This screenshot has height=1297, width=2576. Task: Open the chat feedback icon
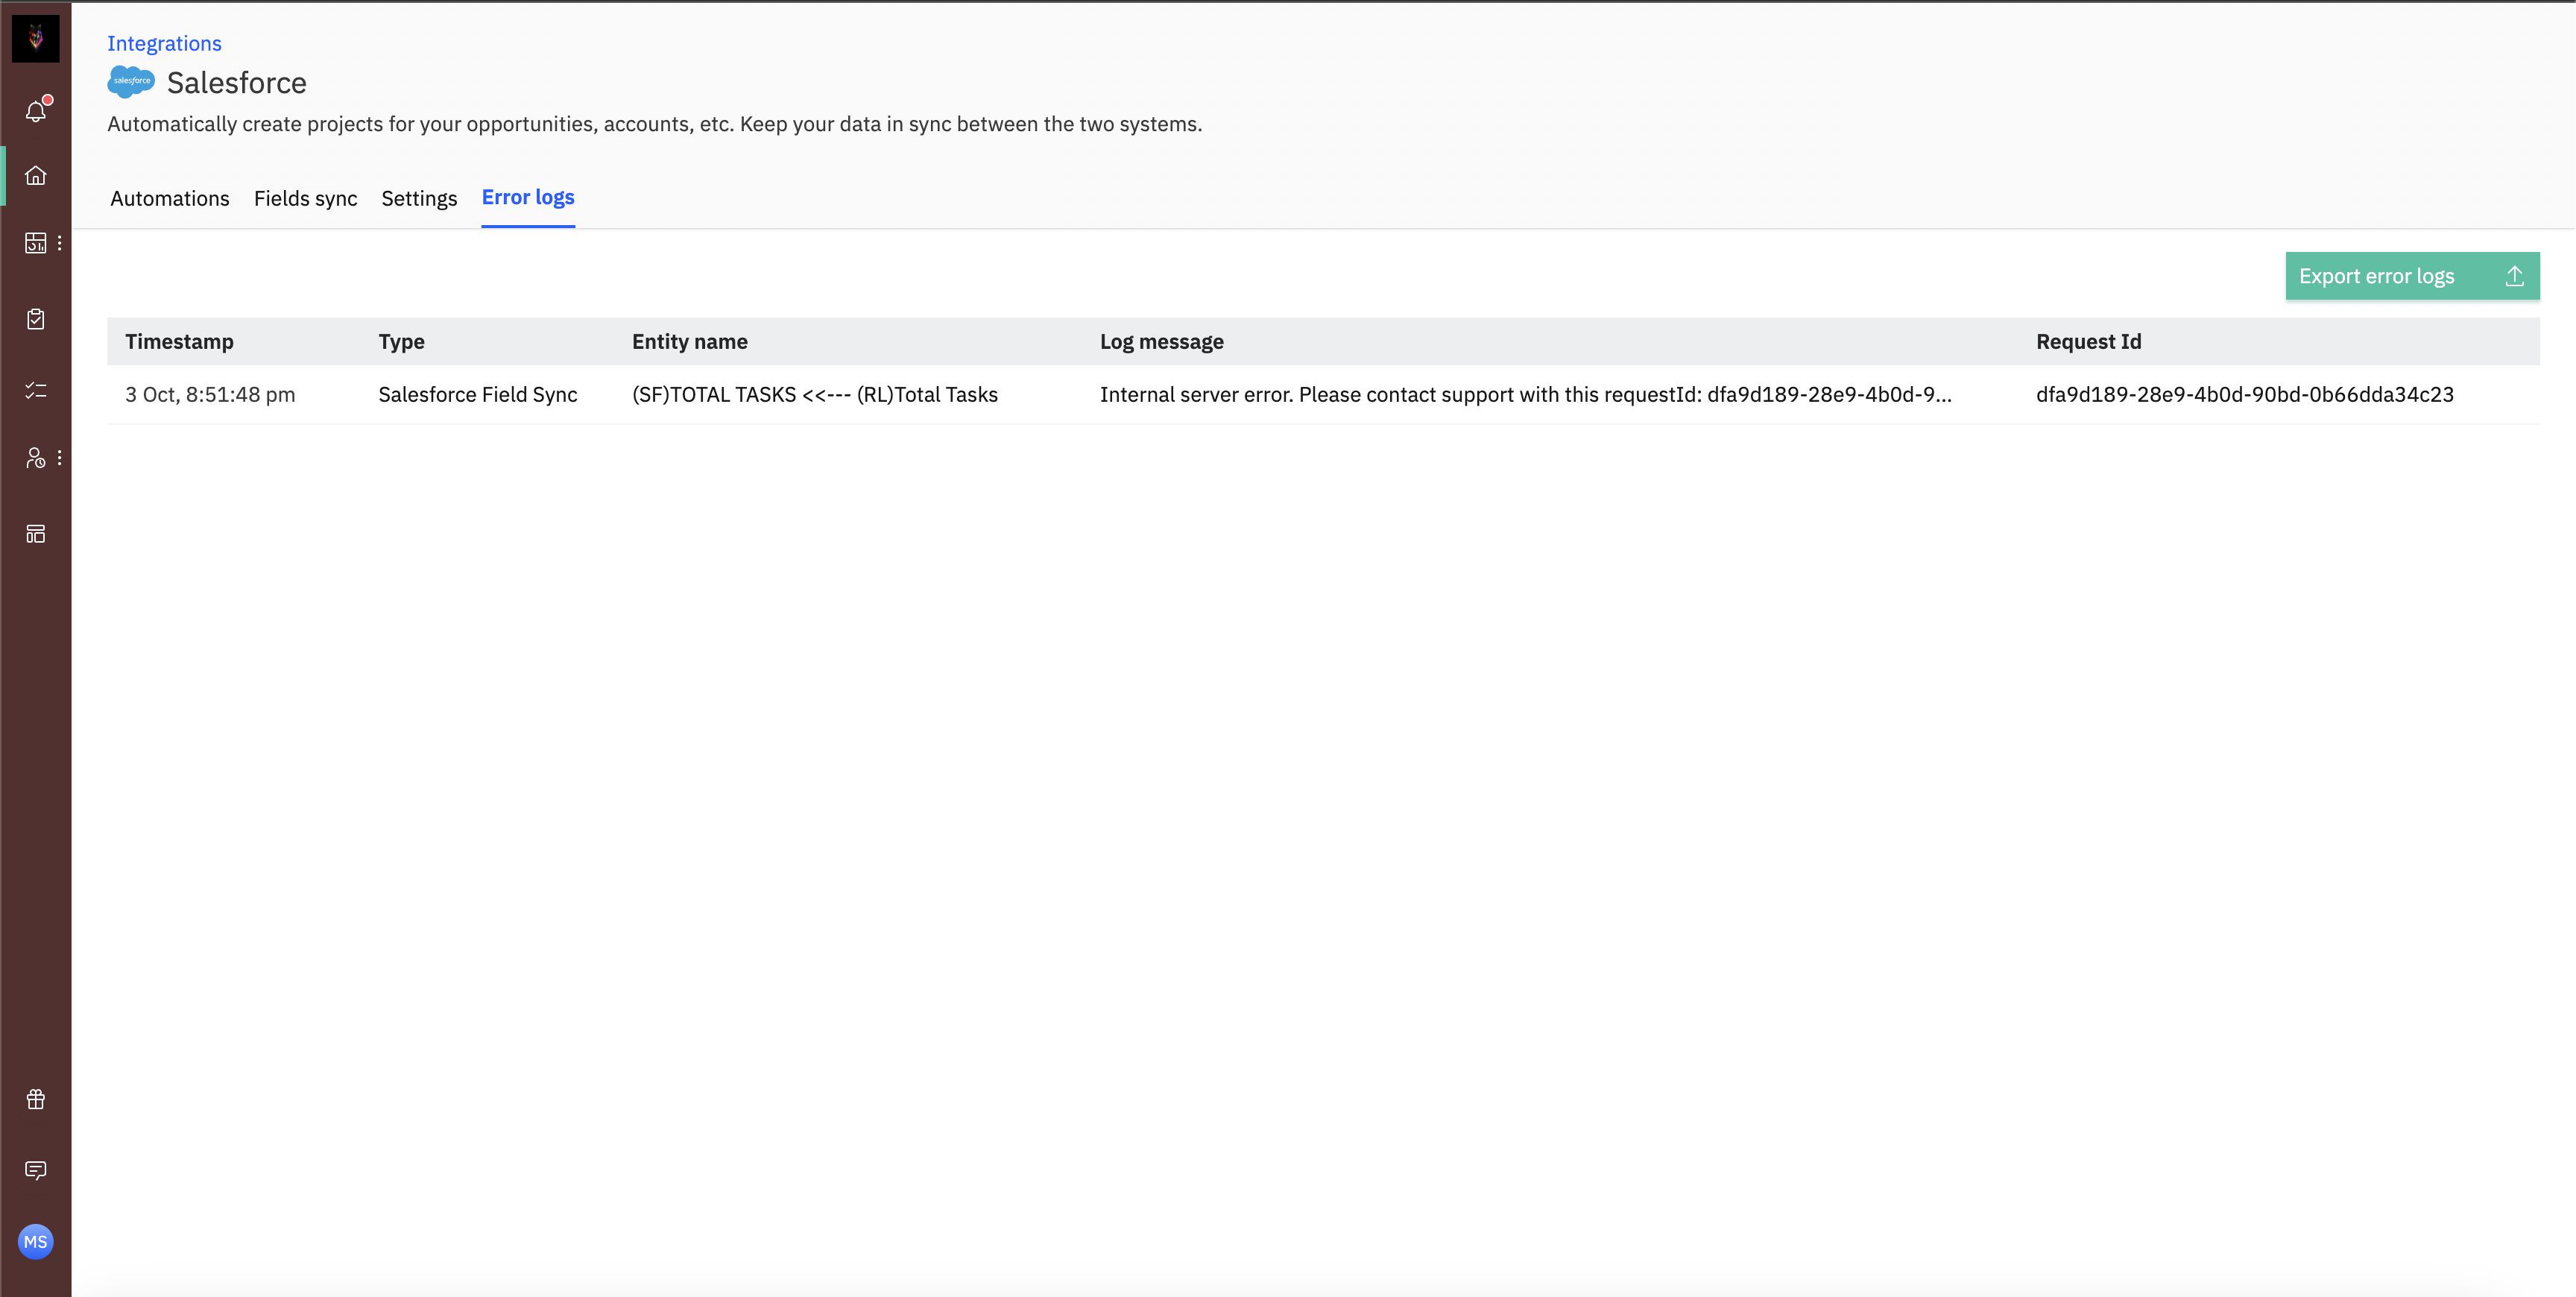36,1170
